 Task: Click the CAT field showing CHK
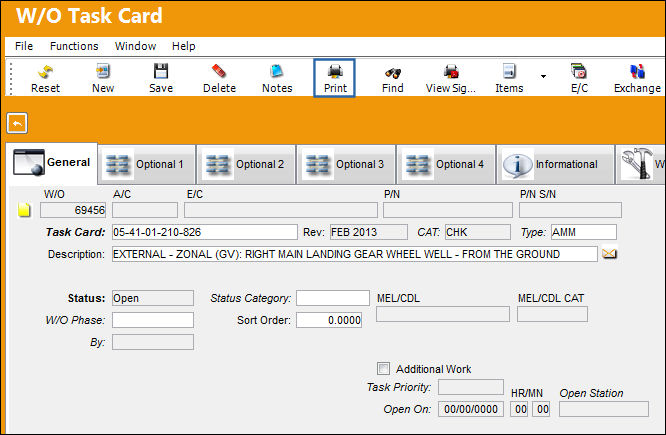[x=477, y=232]
